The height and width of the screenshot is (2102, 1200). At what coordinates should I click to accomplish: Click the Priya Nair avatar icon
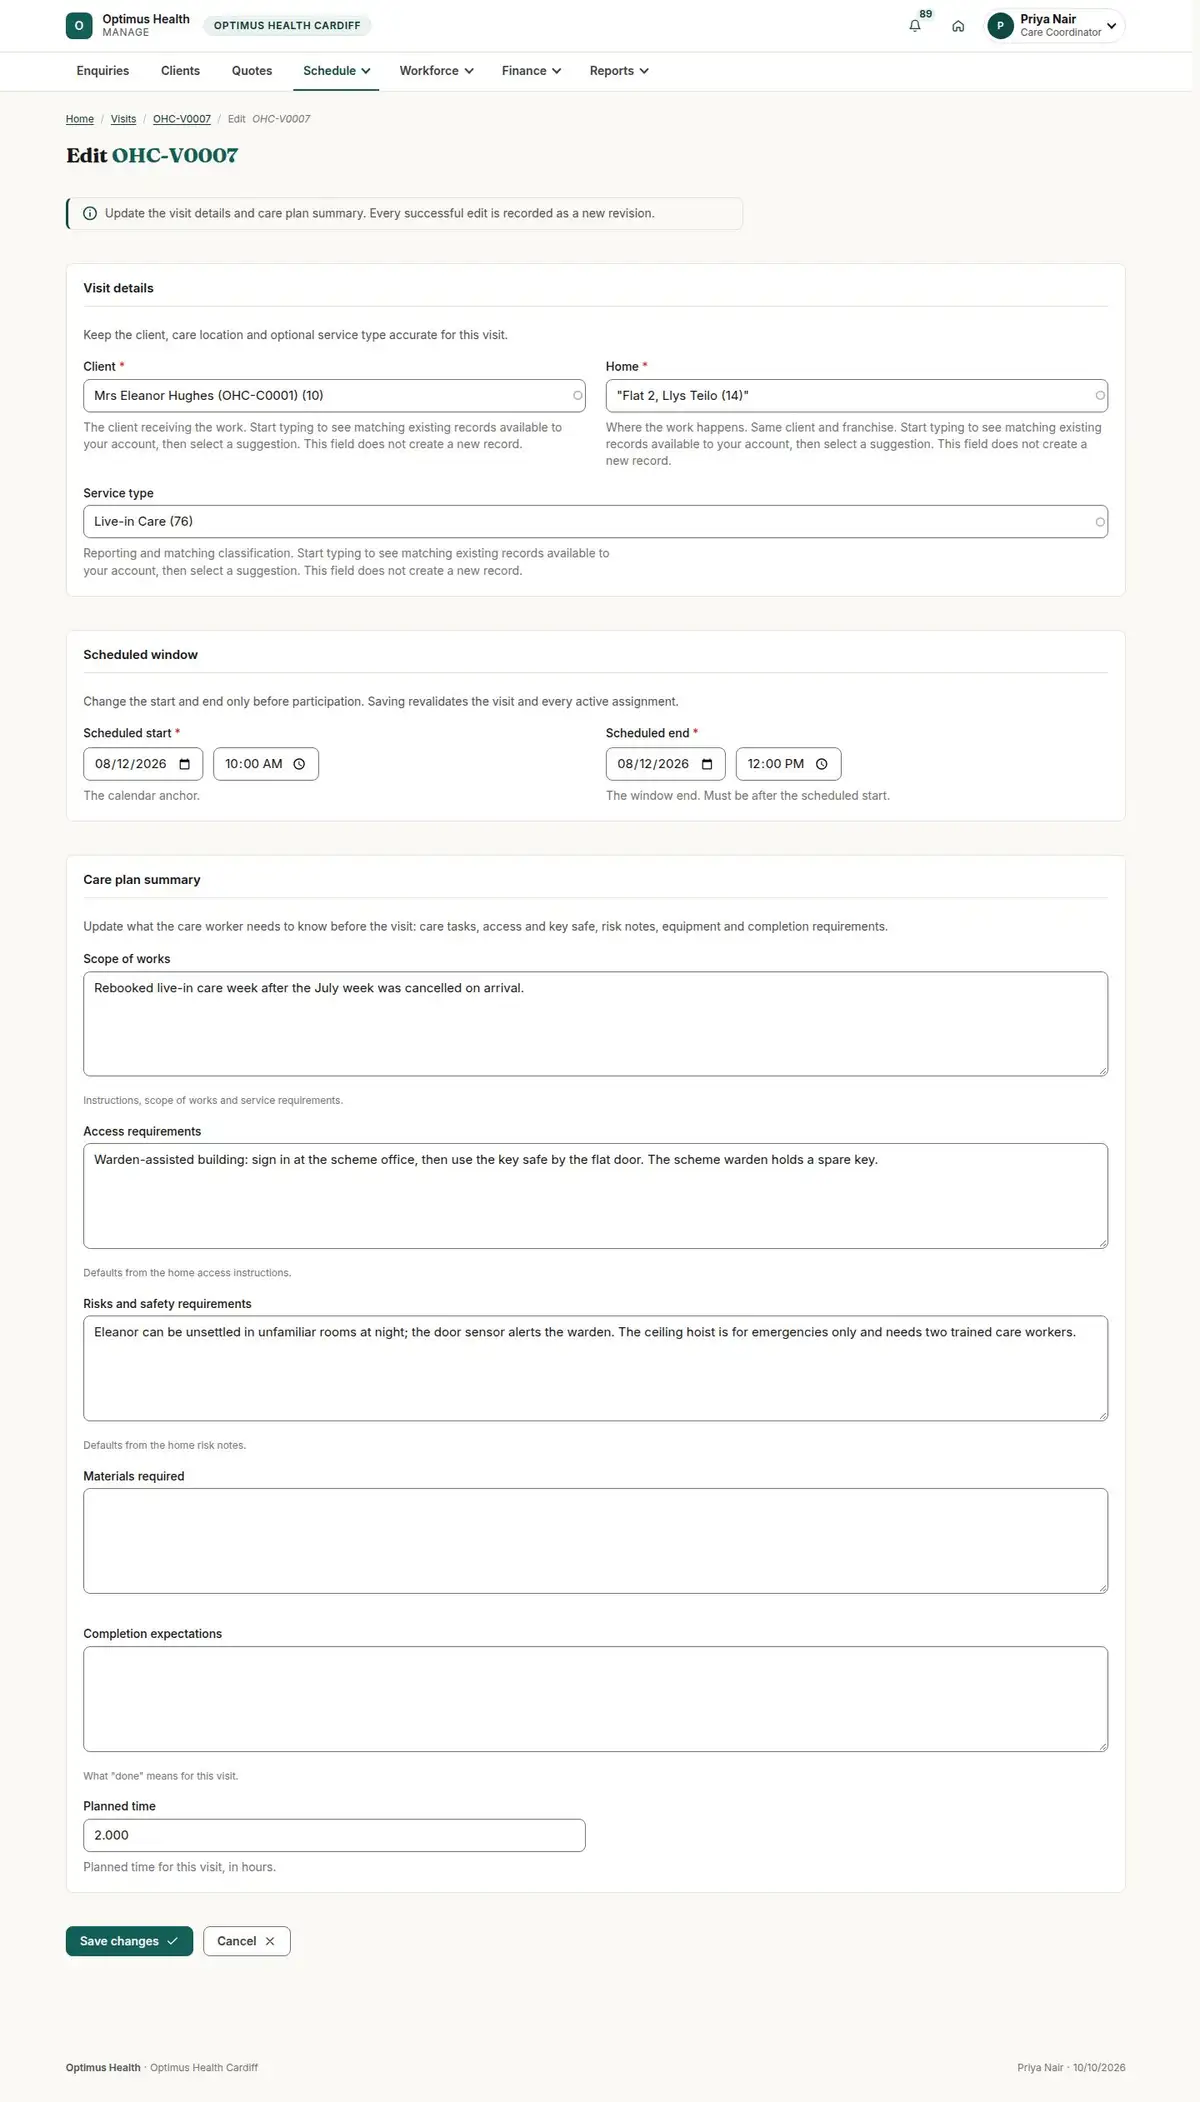pos(1000,26)
